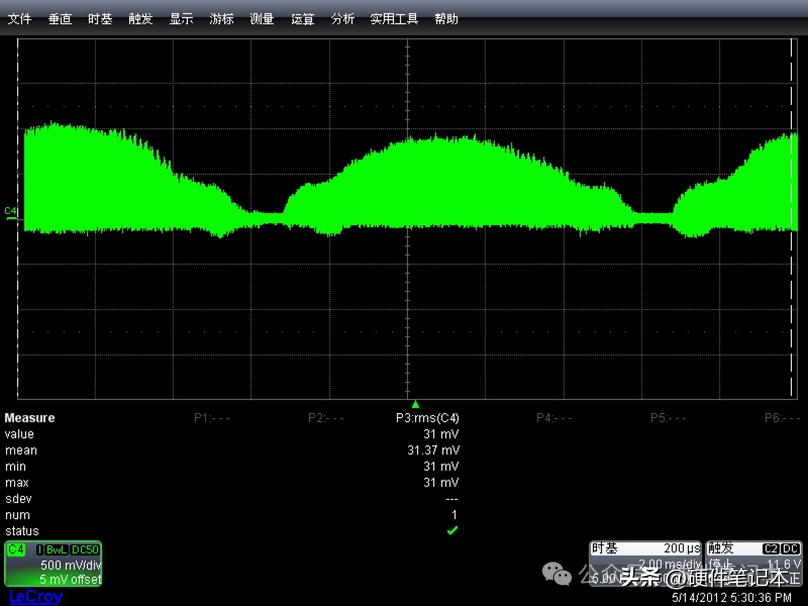This screenshot has width=808, height=606.
Task: Open the 分析 (Analysis) menu
Action: [342, 19]
